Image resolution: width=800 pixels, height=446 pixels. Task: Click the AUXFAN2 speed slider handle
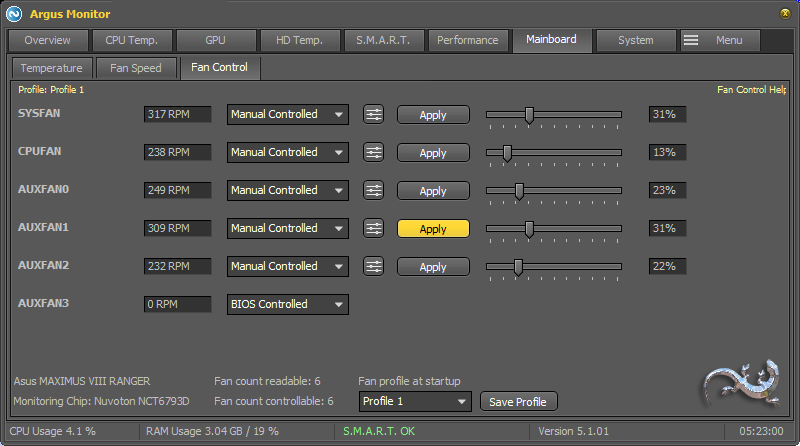[518, 267]
